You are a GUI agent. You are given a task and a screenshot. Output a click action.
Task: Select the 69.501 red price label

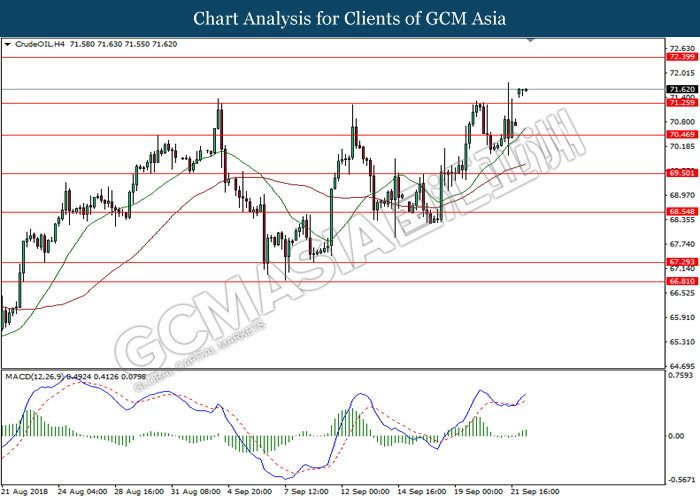(x=682, y=173)
